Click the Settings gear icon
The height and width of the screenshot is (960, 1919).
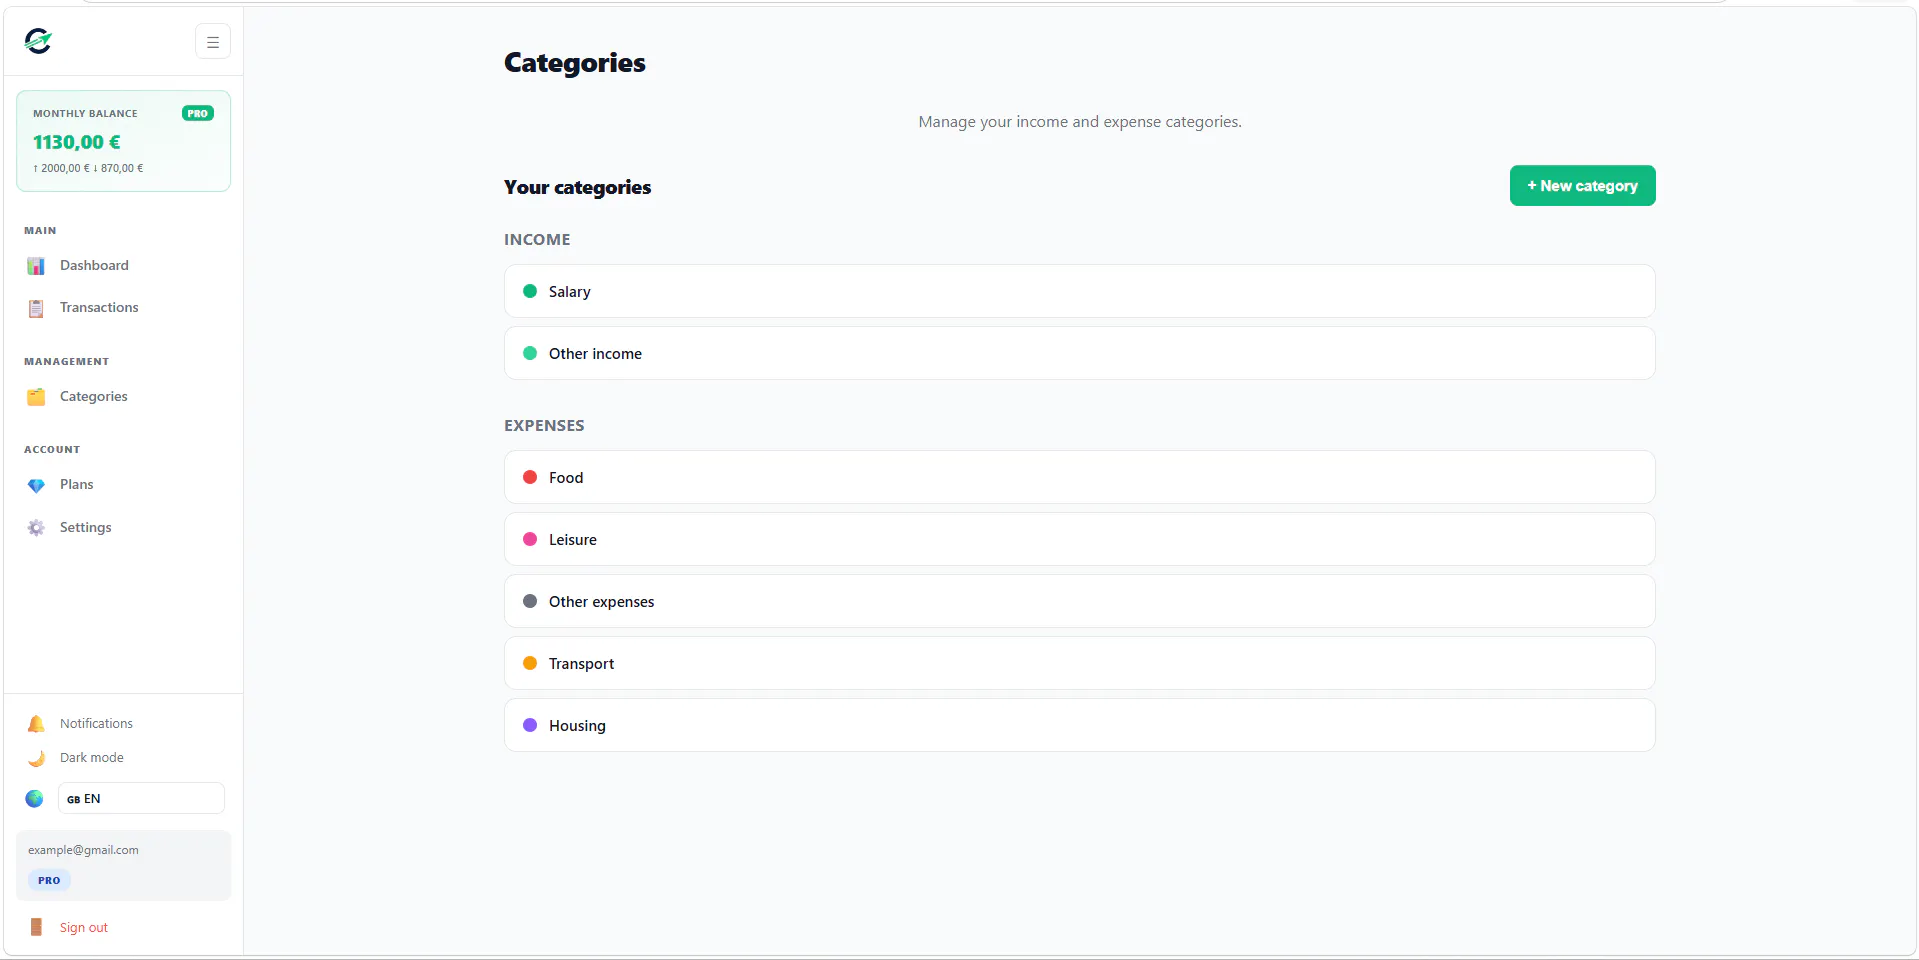click(36, 528)
